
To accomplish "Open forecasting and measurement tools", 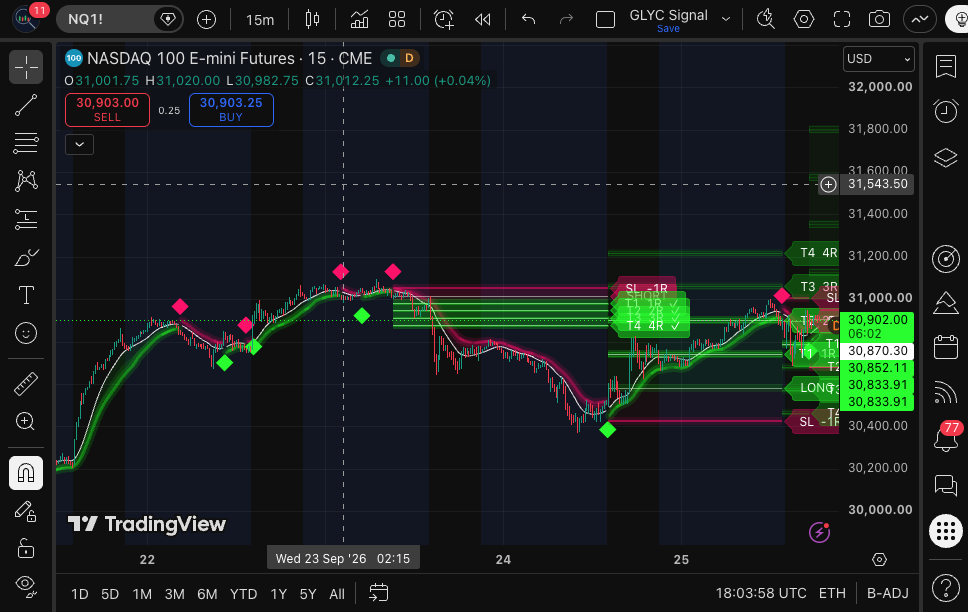I will [x=26, y=219].
